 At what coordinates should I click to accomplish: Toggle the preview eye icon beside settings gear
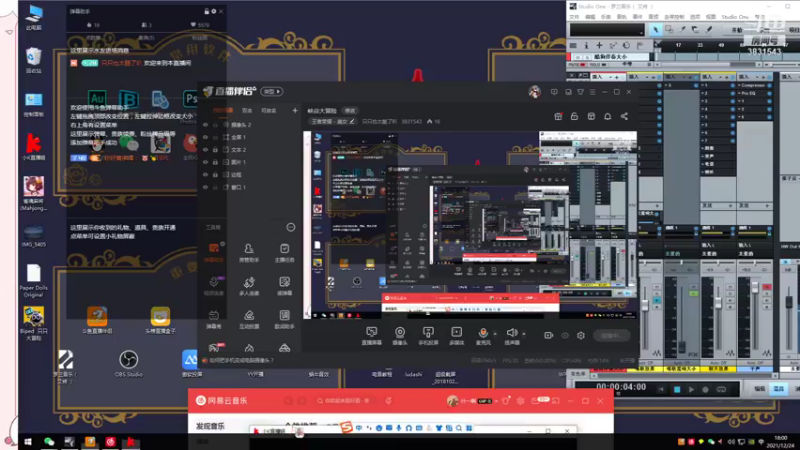point(565,335)
